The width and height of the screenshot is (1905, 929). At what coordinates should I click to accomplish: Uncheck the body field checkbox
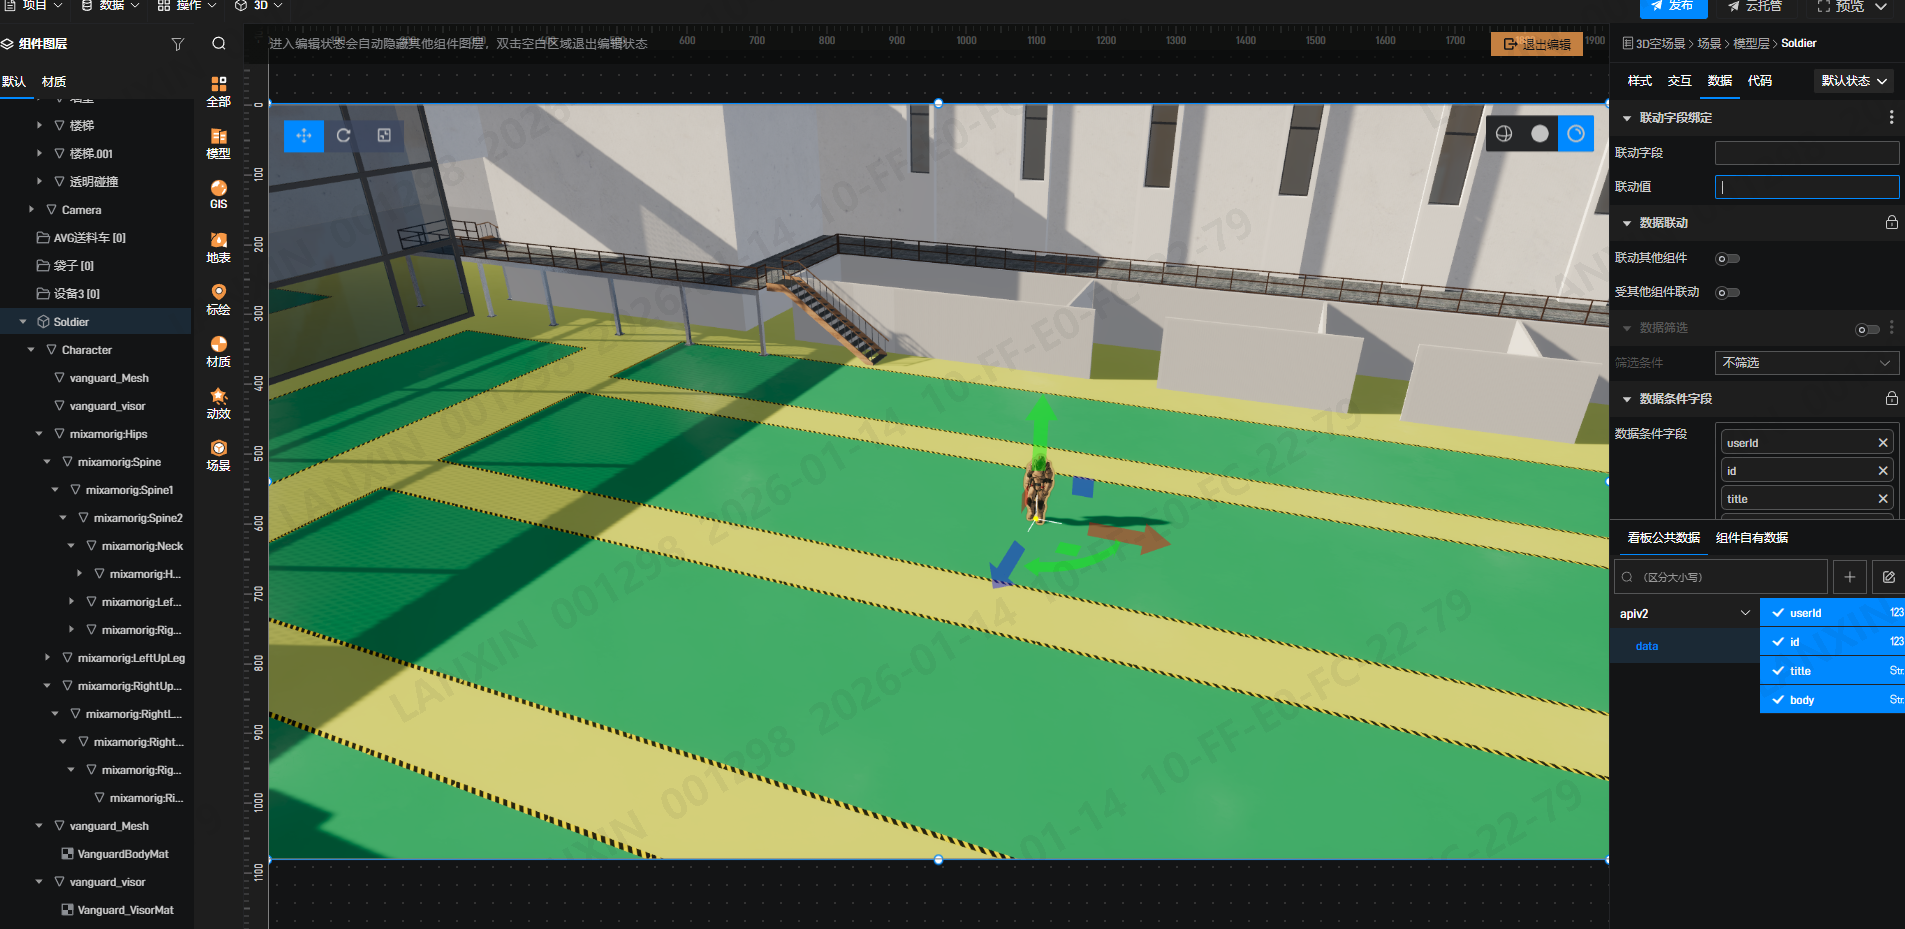pyautogui.click(x=1778, y=700)
